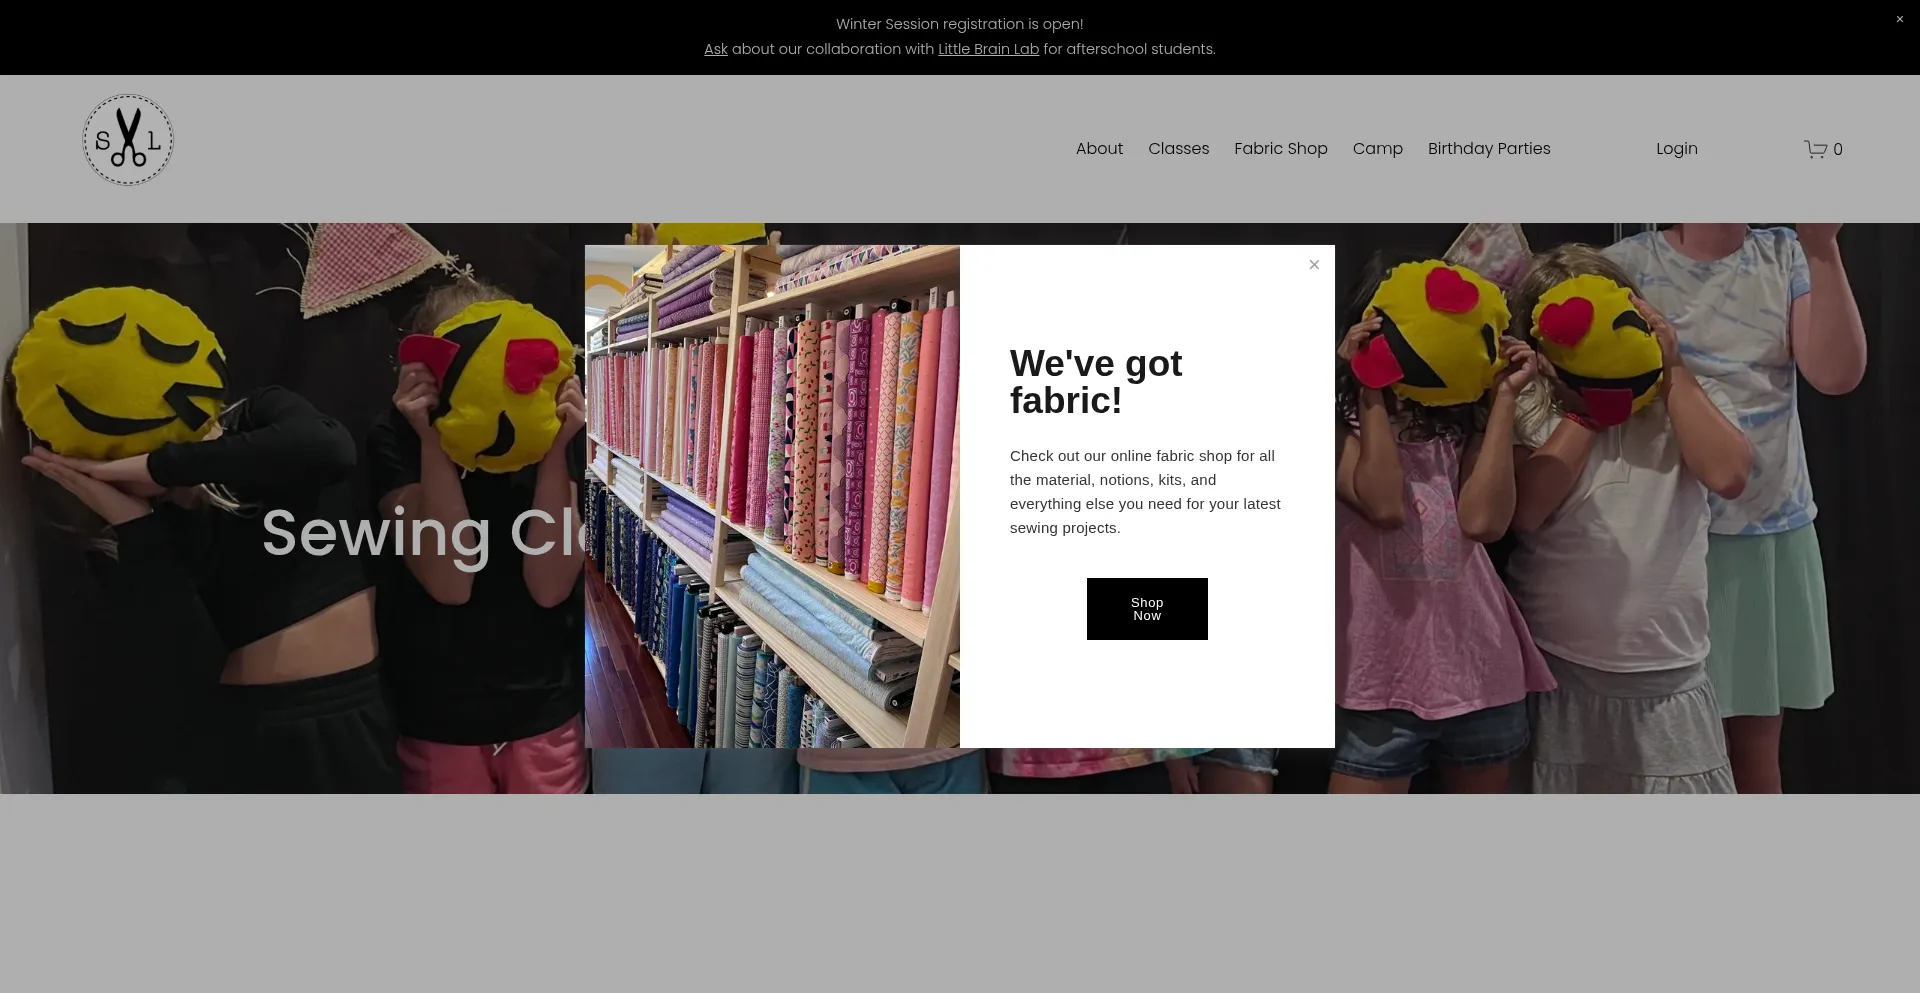The height and width of the screenshot is (993, 1920).
Task: Dismiss the top announcement bar
Action: pos(1899,19)
